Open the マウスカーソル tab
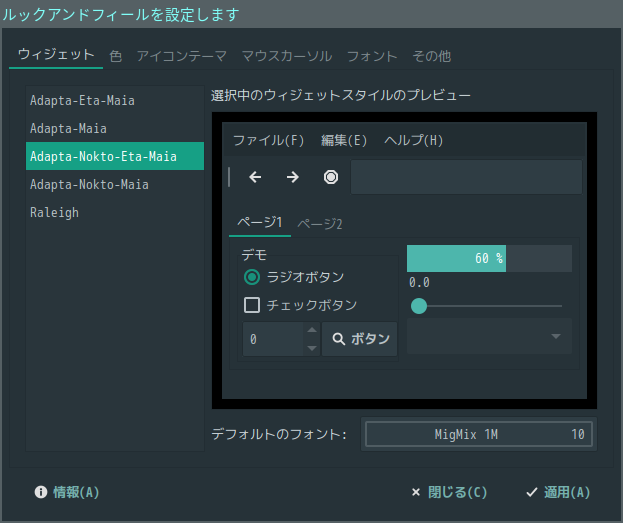The image size is (623, 523). tap(287, 56)
